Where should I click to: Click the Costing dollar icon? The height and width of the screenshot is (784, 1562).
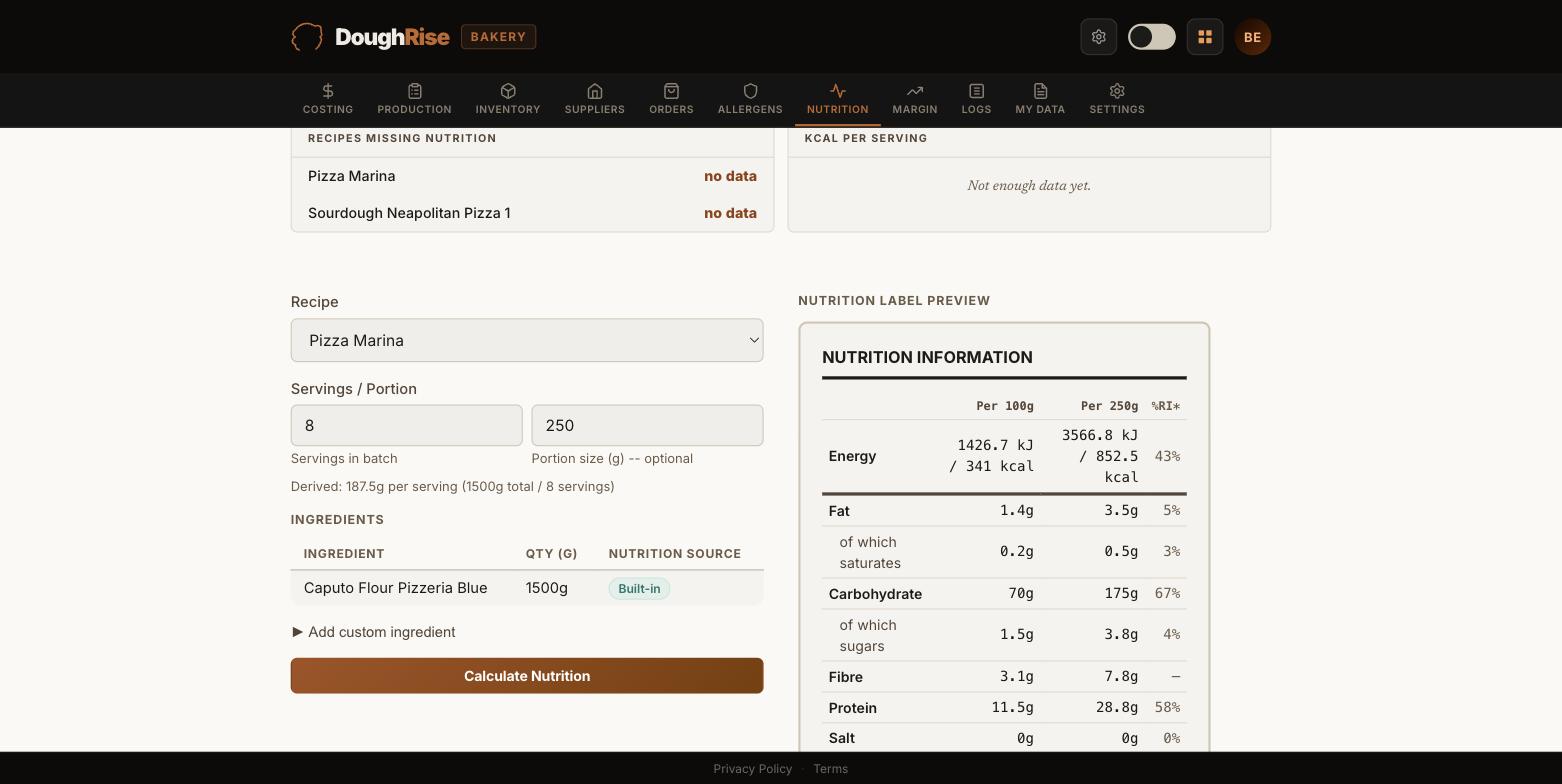click(x=328, y=91)
